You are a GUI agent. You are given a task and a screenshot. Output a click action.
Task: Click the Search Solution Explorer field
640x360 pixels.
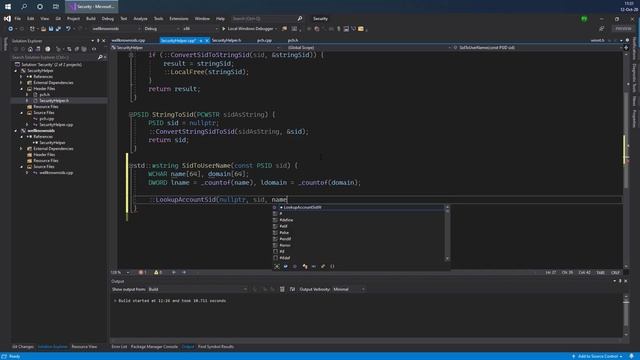(54, 57)
